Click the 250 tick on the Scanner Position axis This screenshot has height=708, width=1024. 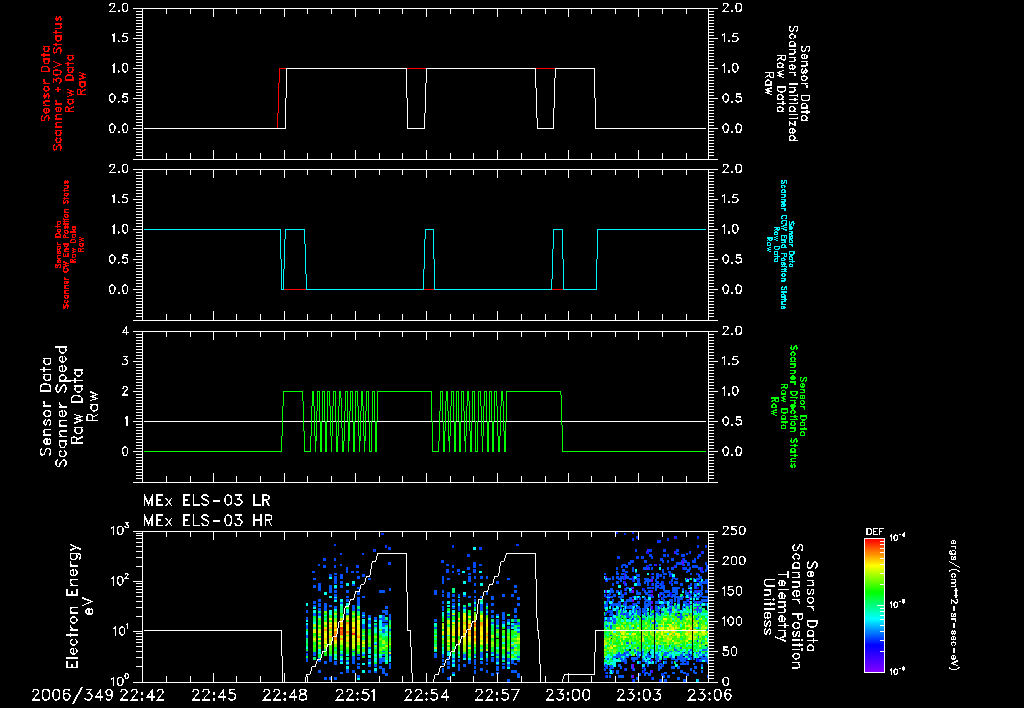pos(735,531)
